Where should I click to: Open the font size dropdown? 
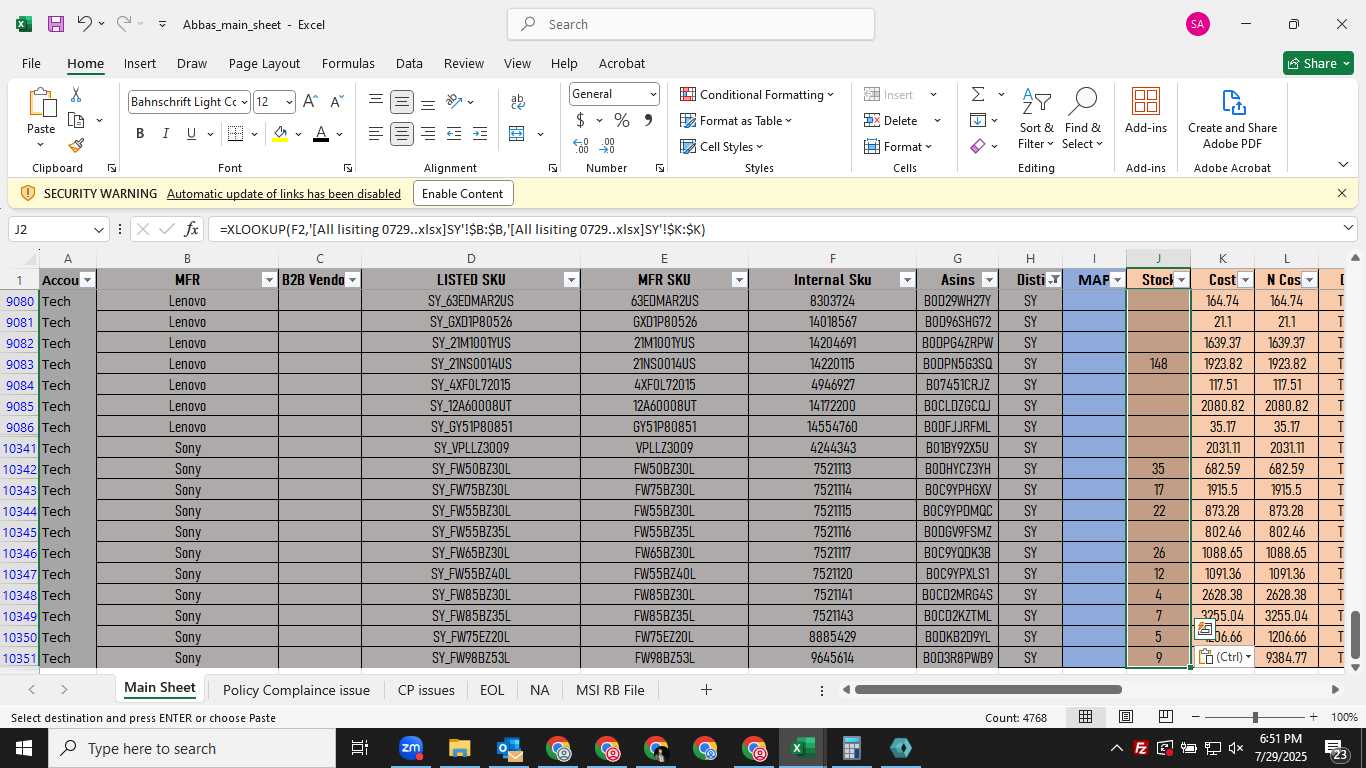point(289,102)
